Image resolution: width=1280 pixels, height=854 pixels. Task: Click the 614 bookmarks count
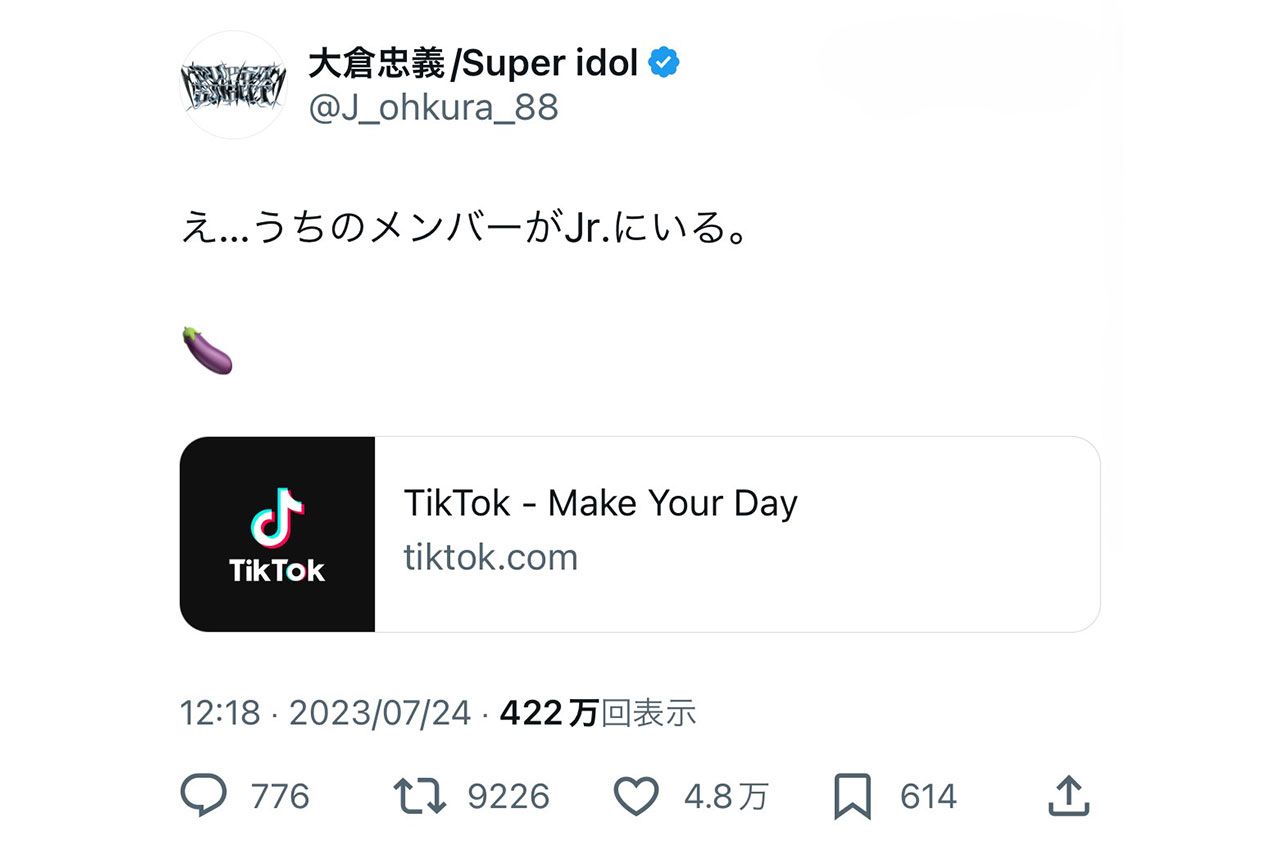click(926, 797)
